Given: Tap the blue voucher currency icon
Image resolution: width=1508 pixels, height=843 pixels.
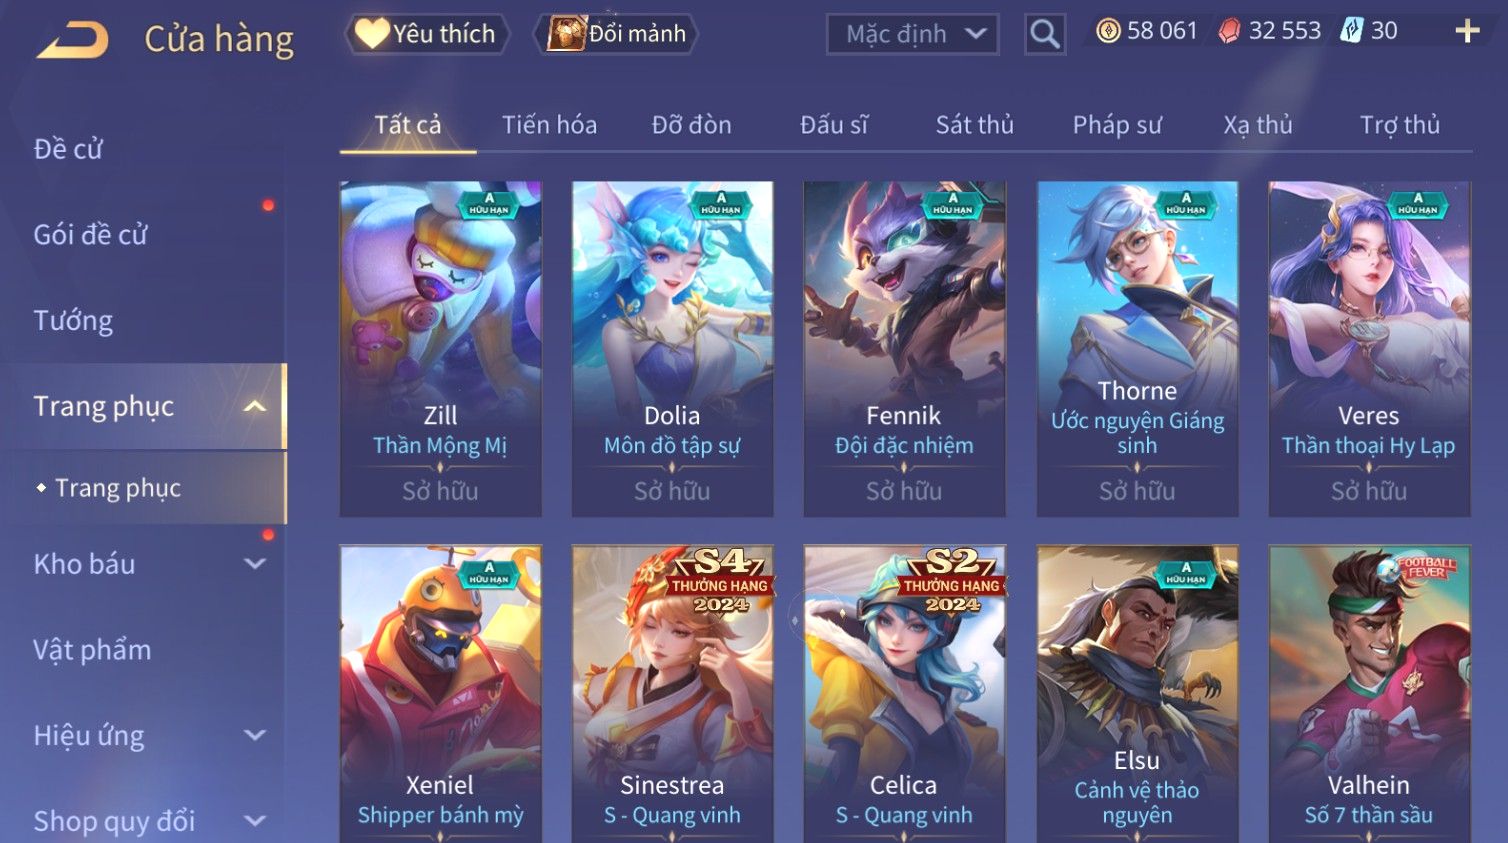Looking at the screenshot, I should click(x=1352, y=31).
